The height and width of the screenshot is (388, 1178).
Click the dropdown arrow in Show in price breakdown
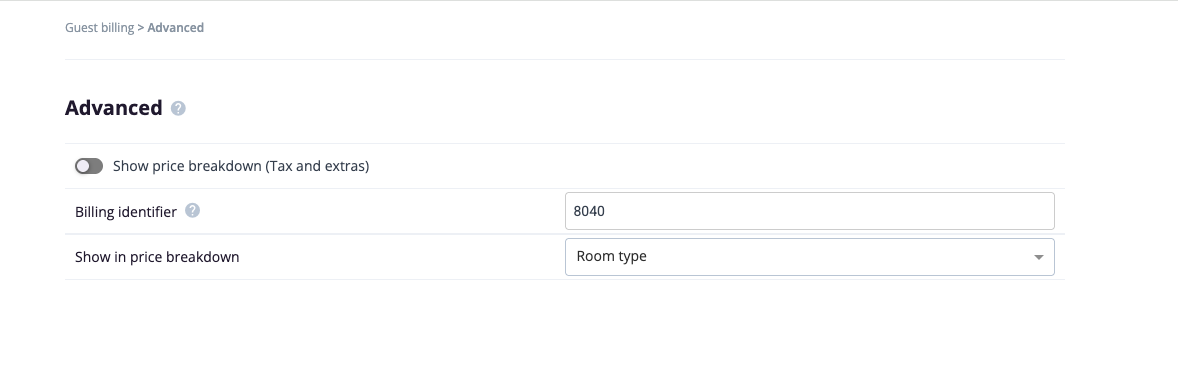[1038, 257]
